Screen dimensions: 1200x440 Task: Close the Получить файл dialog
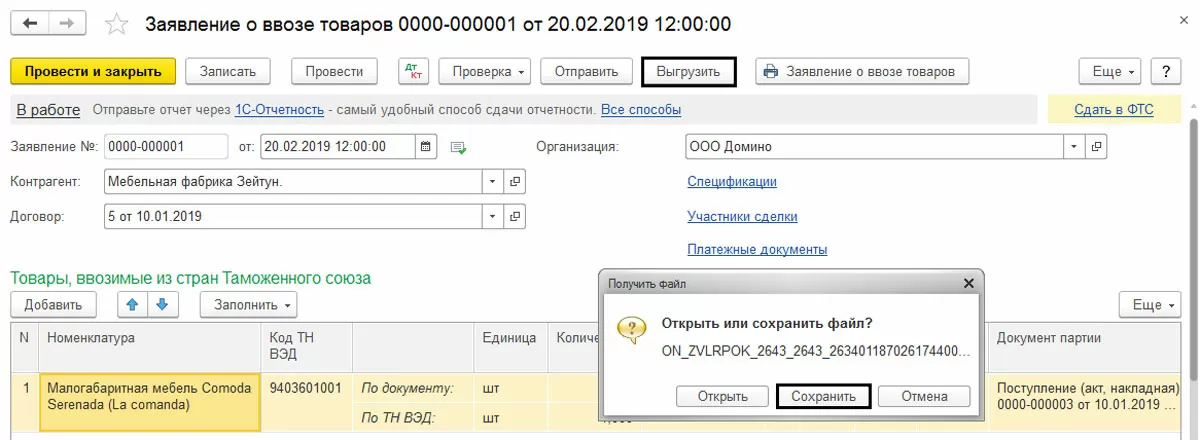click(x=967, y=283)
